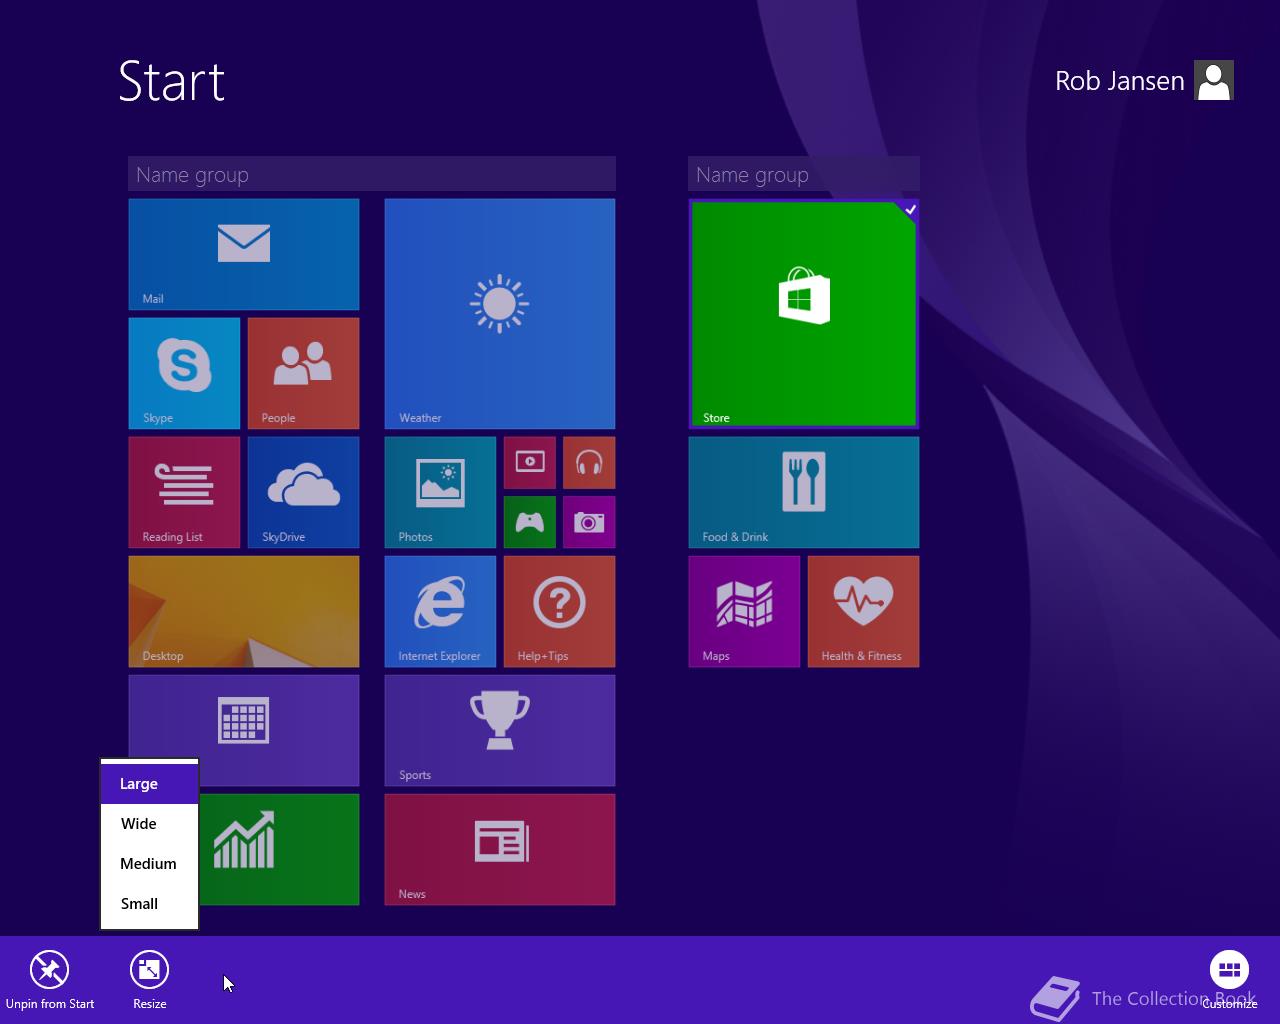Choose Medium tile size
The height and width of the screenshot is (1024, 1280).
point(150,864)
